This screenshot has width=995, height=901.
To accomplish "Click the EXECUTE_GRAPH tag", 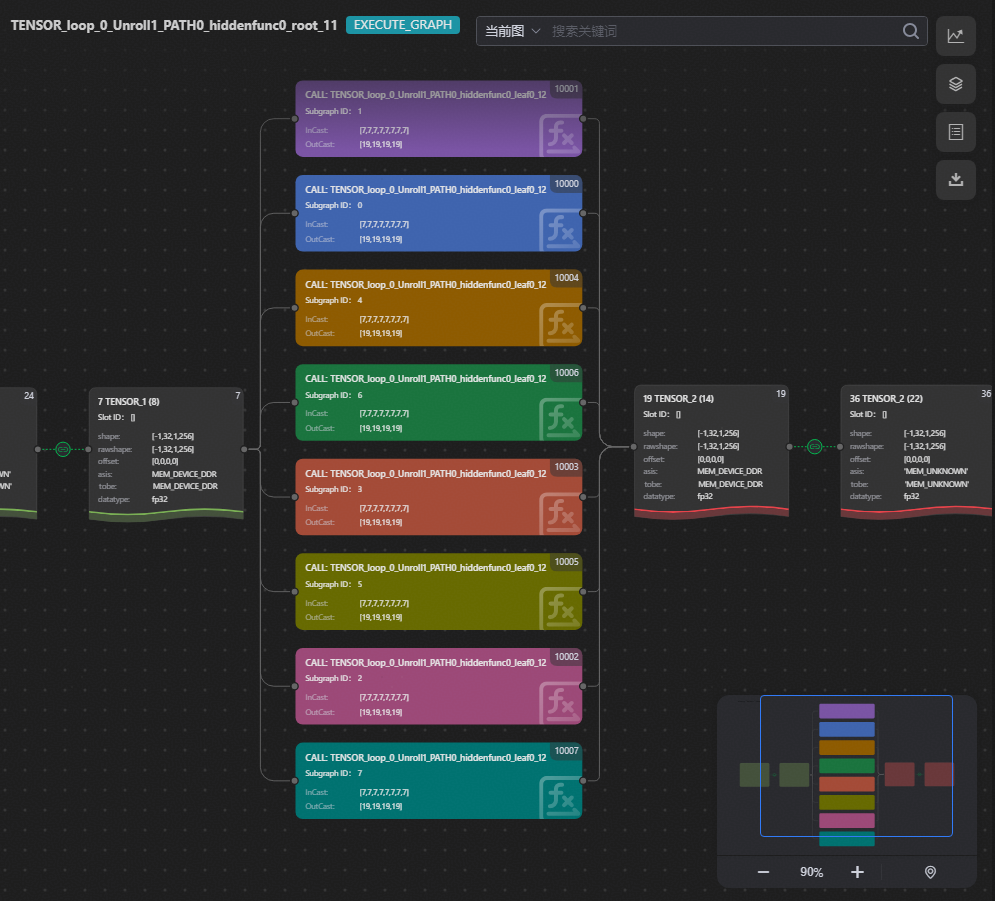I will pos(402,25).
